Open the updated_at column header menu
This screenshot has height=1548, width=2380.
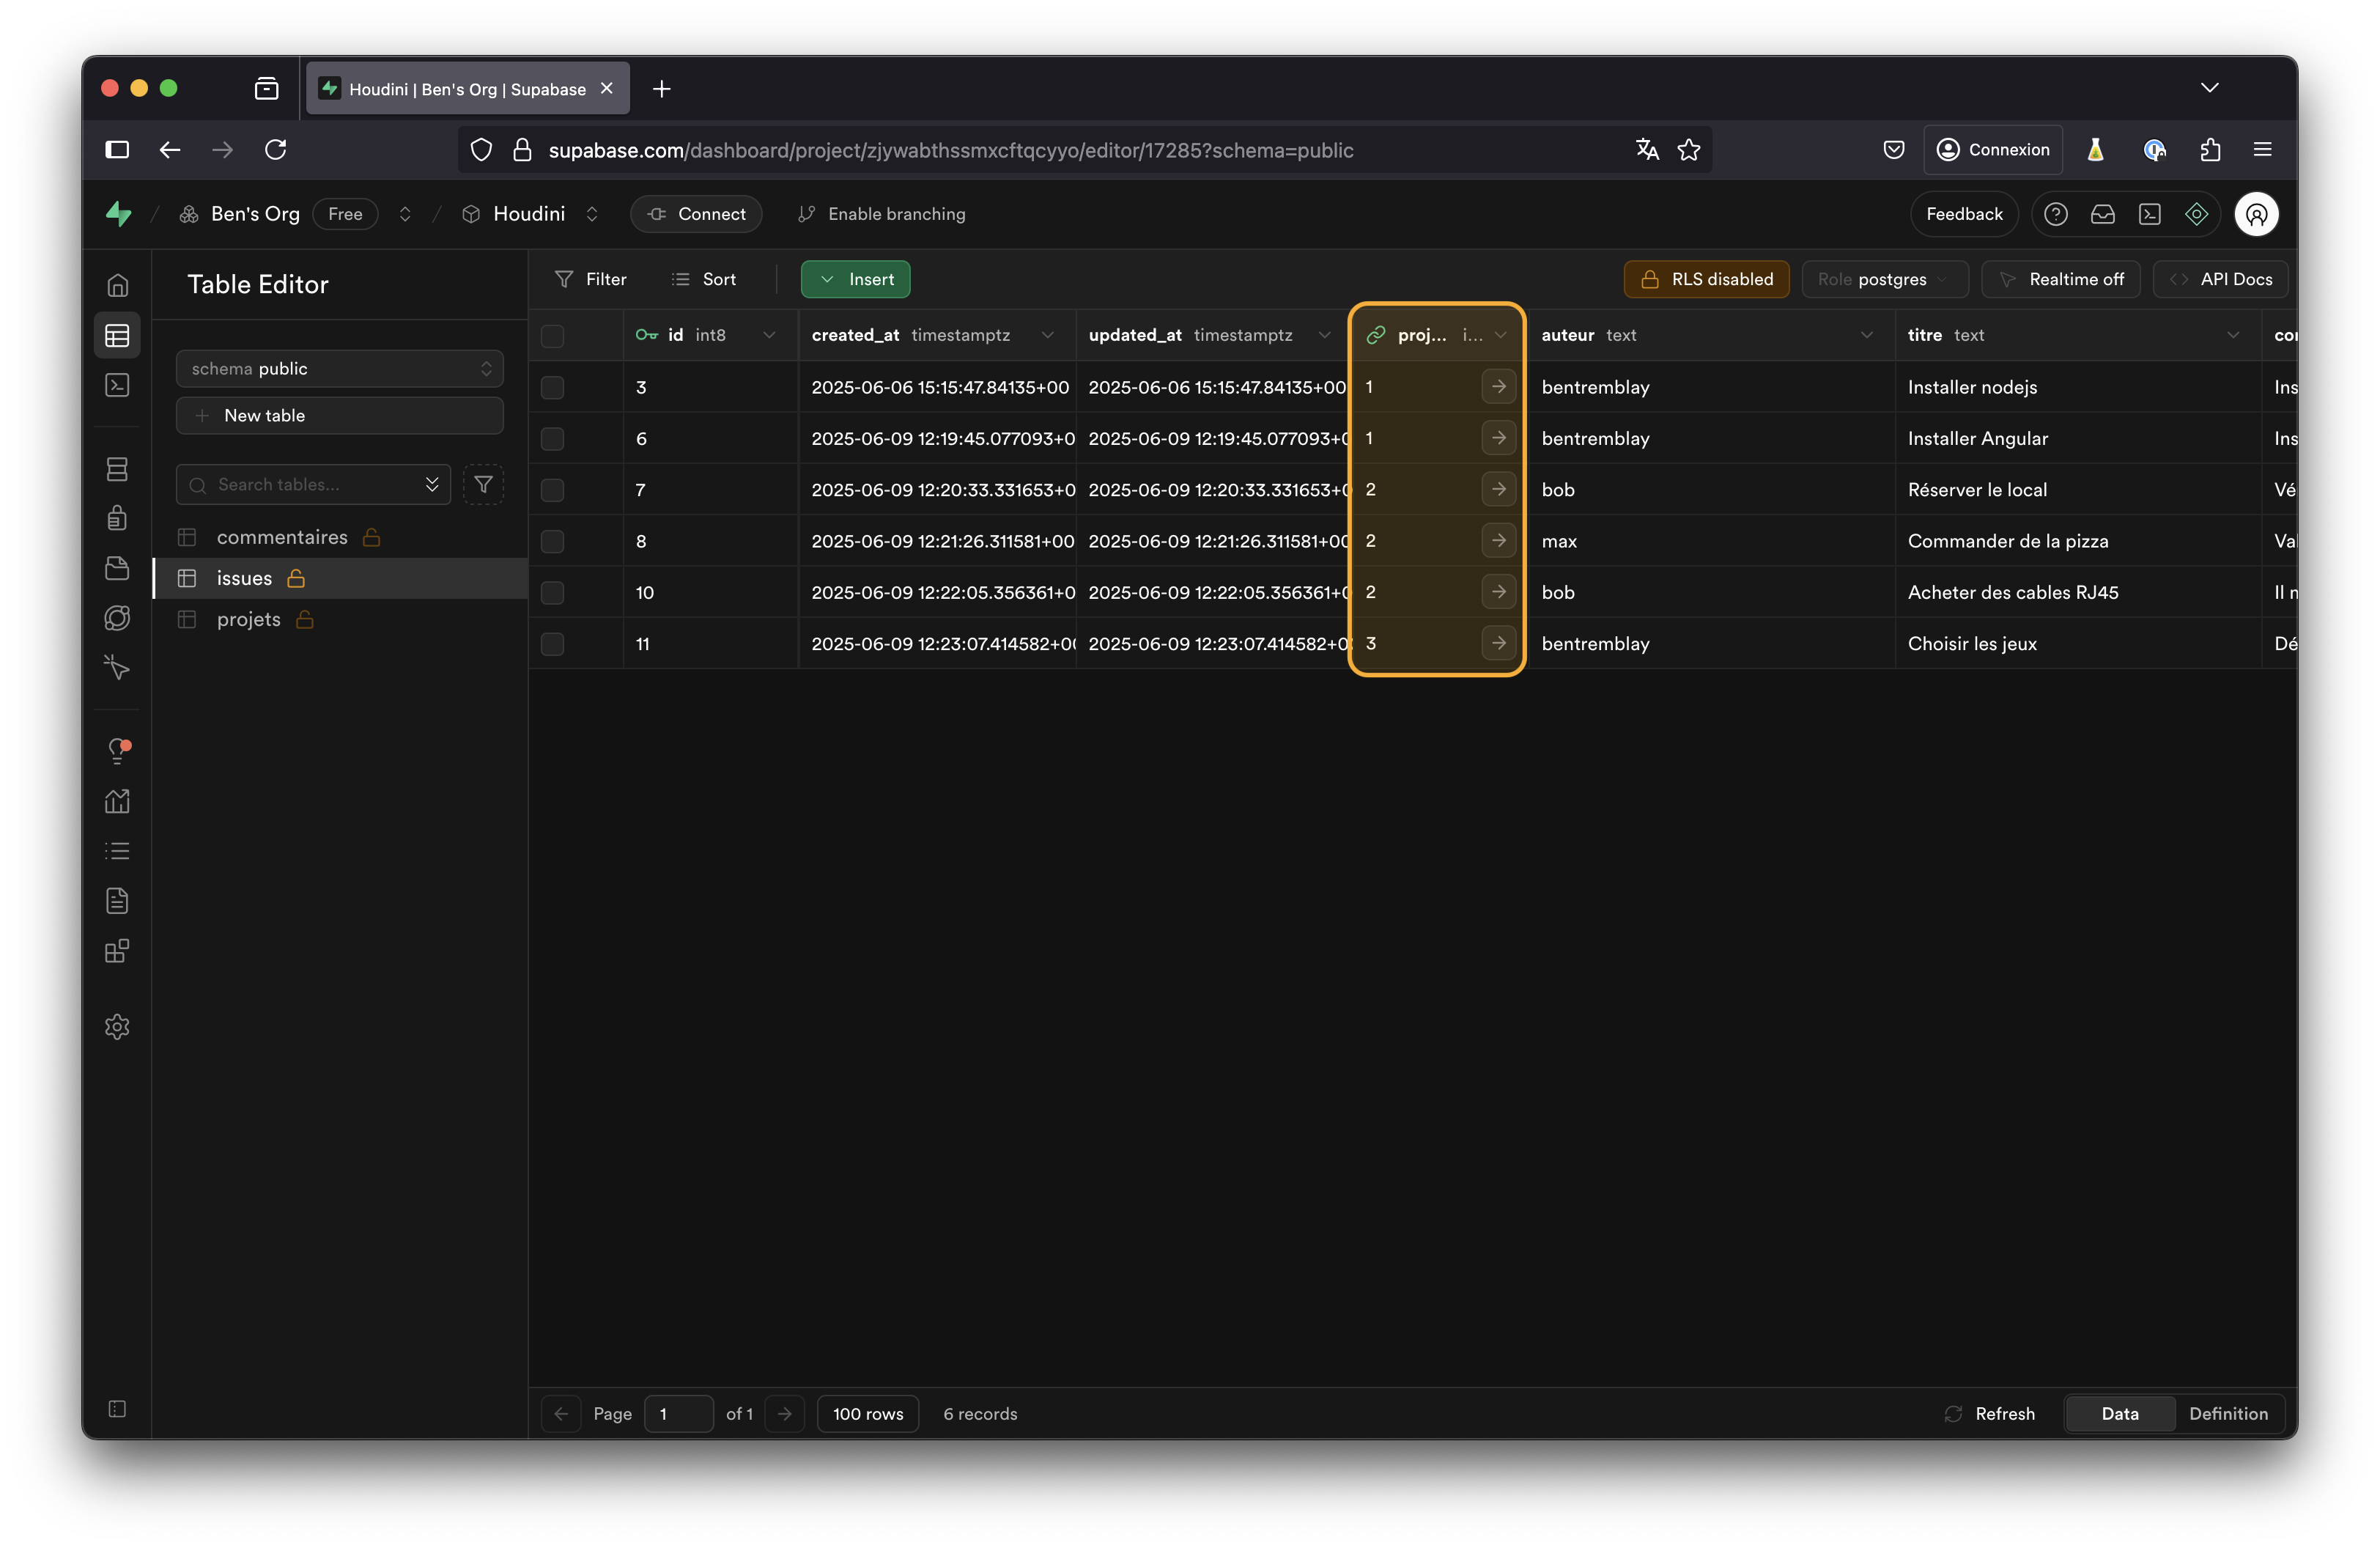click(1324, 335)
